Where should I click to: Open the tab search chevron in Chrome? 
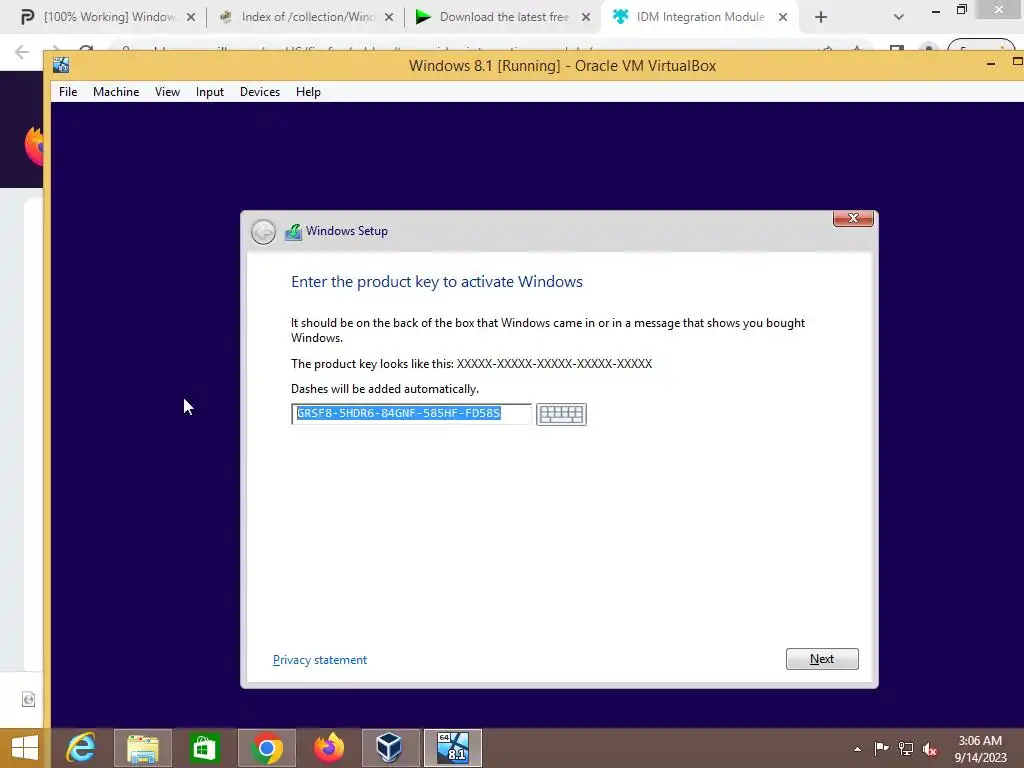[899, 18]
